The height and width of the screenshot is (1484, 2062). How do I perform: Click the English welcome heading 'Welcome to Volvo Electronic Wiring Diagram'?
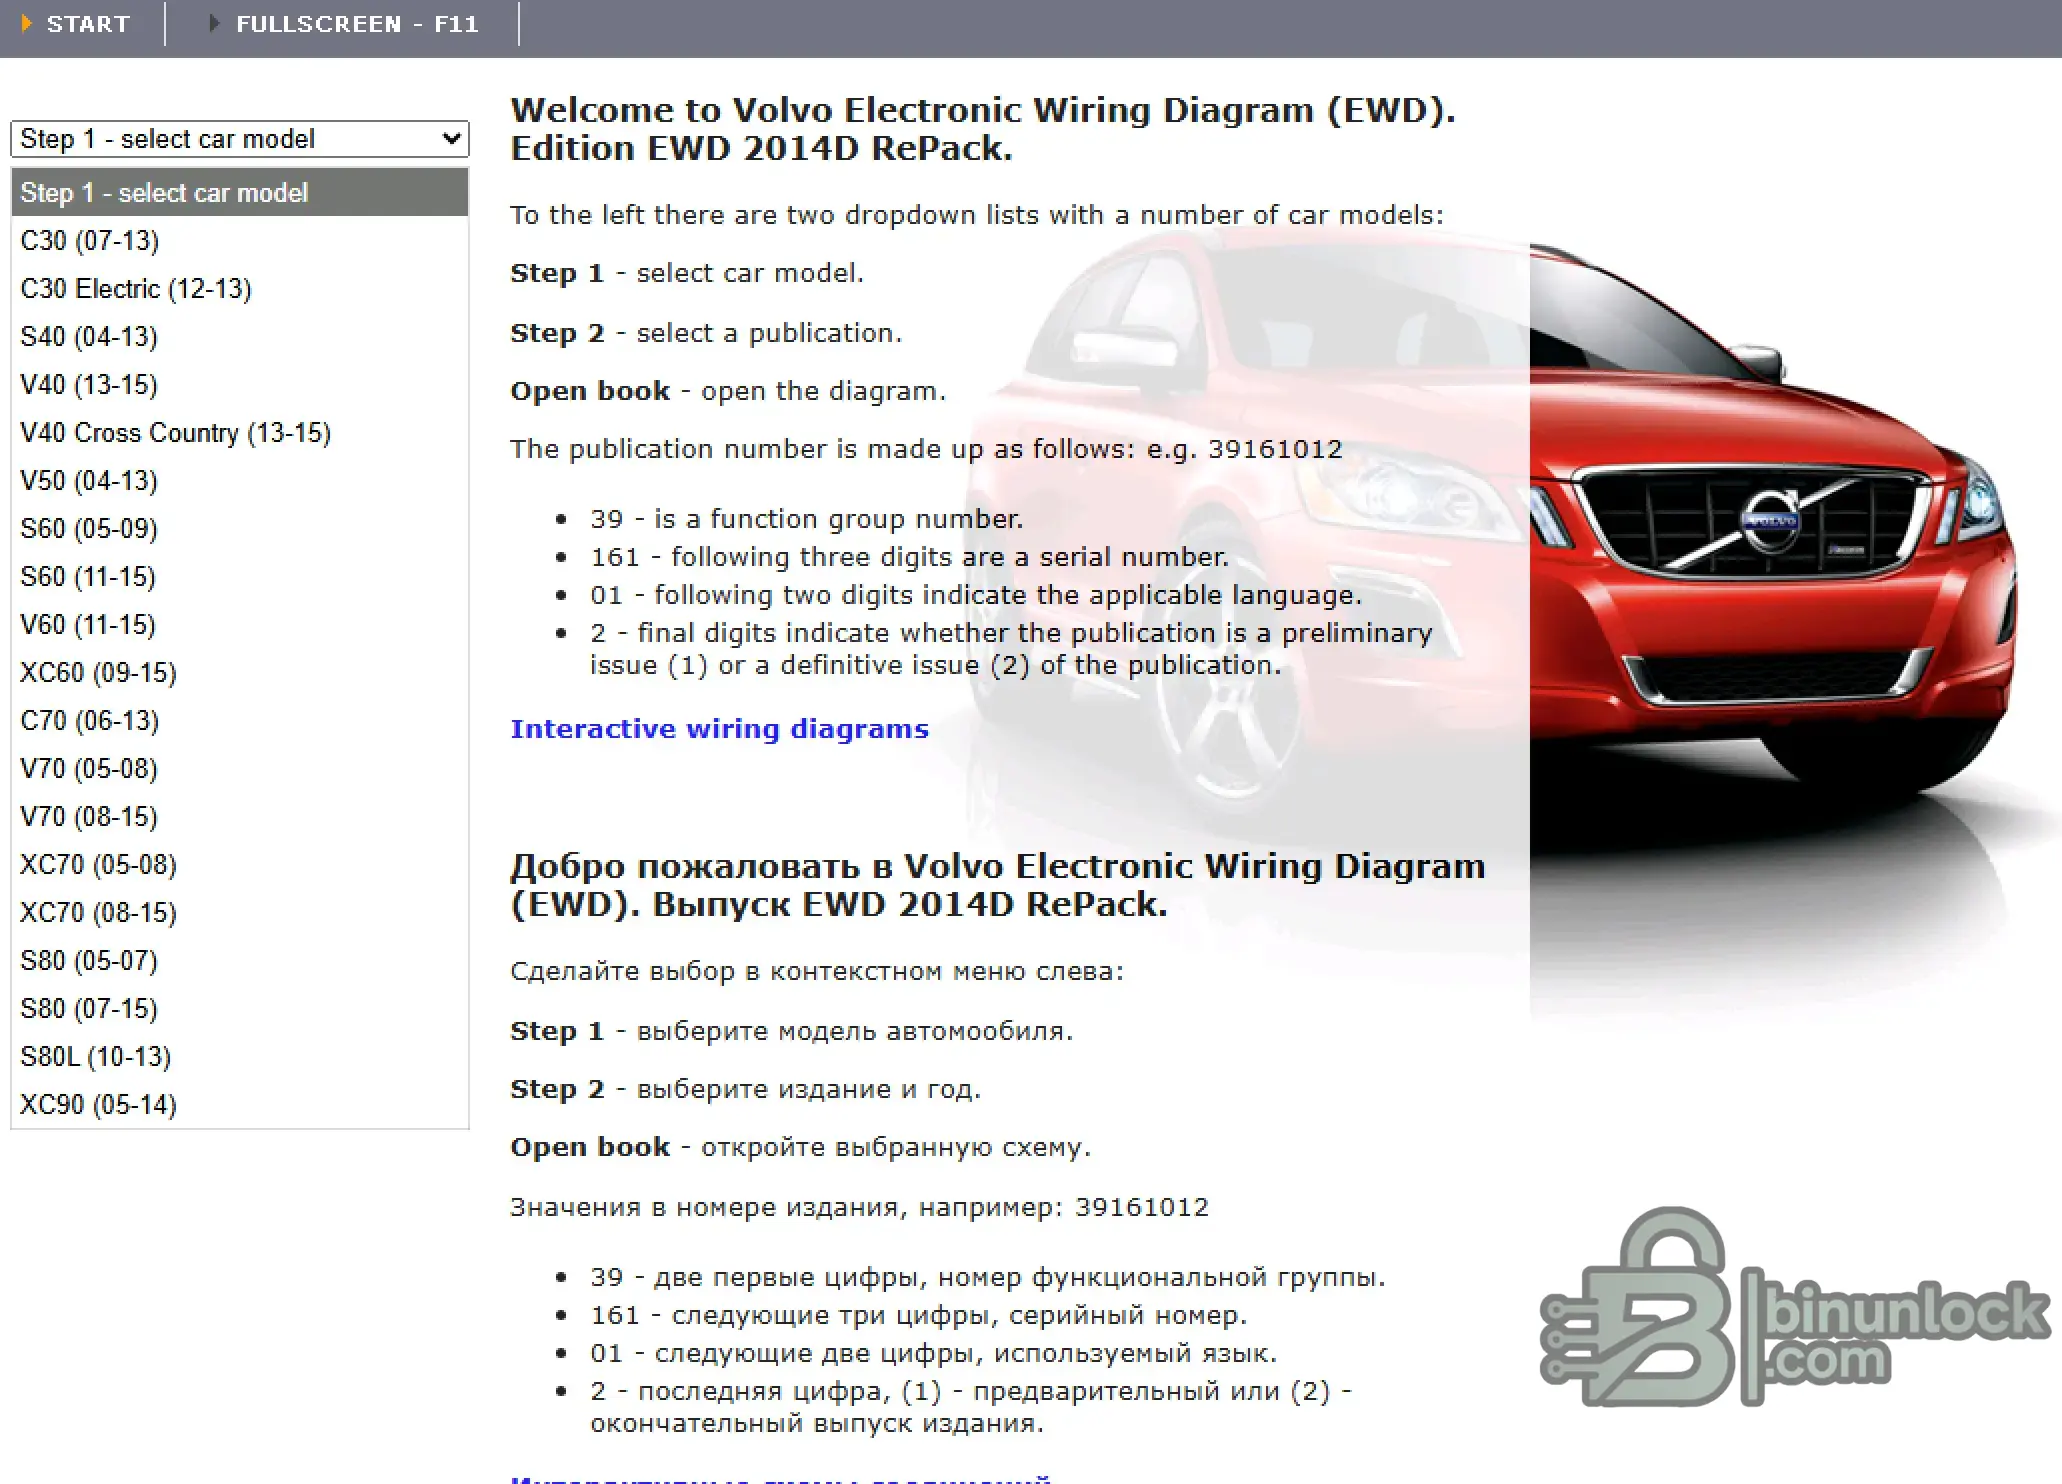[983, 129]
